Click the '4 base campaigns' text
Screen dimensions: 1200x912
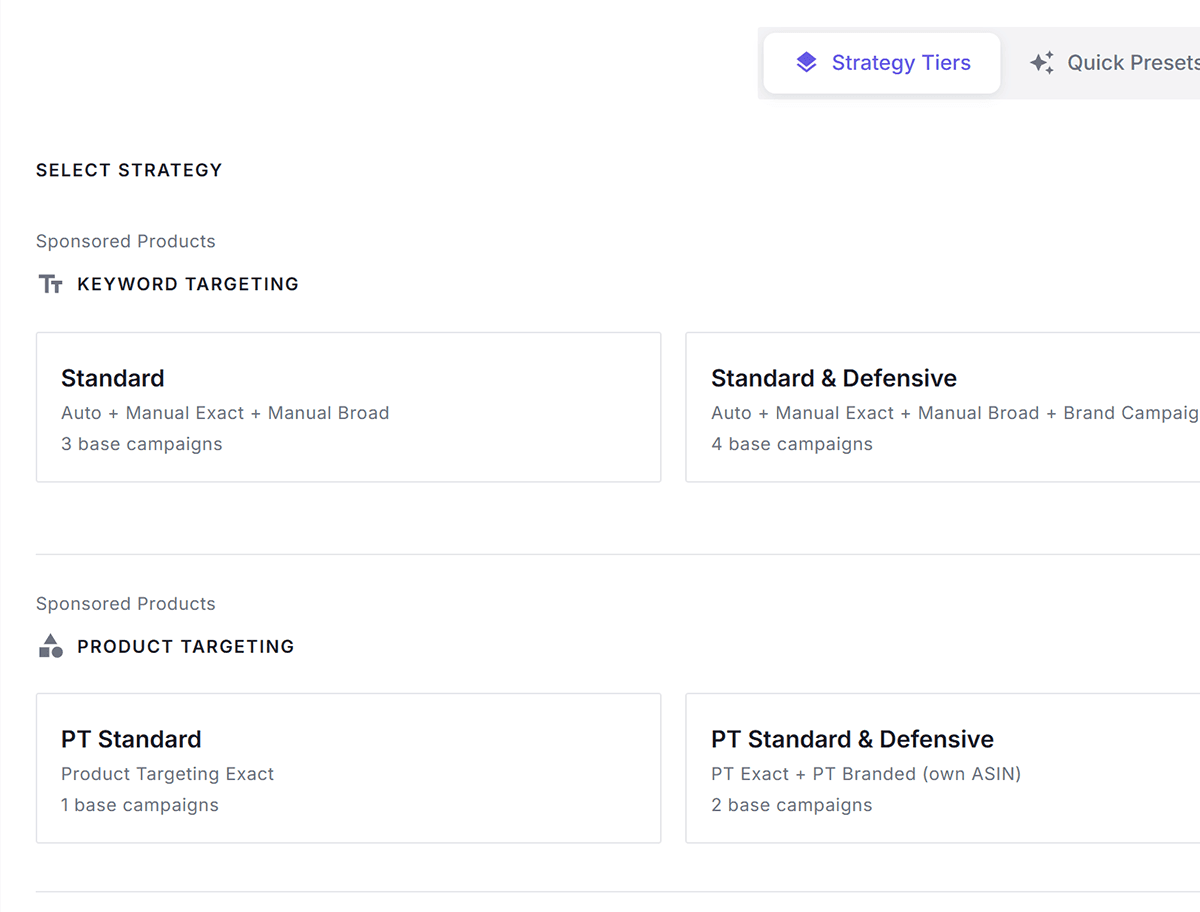[x=791, y=444]
